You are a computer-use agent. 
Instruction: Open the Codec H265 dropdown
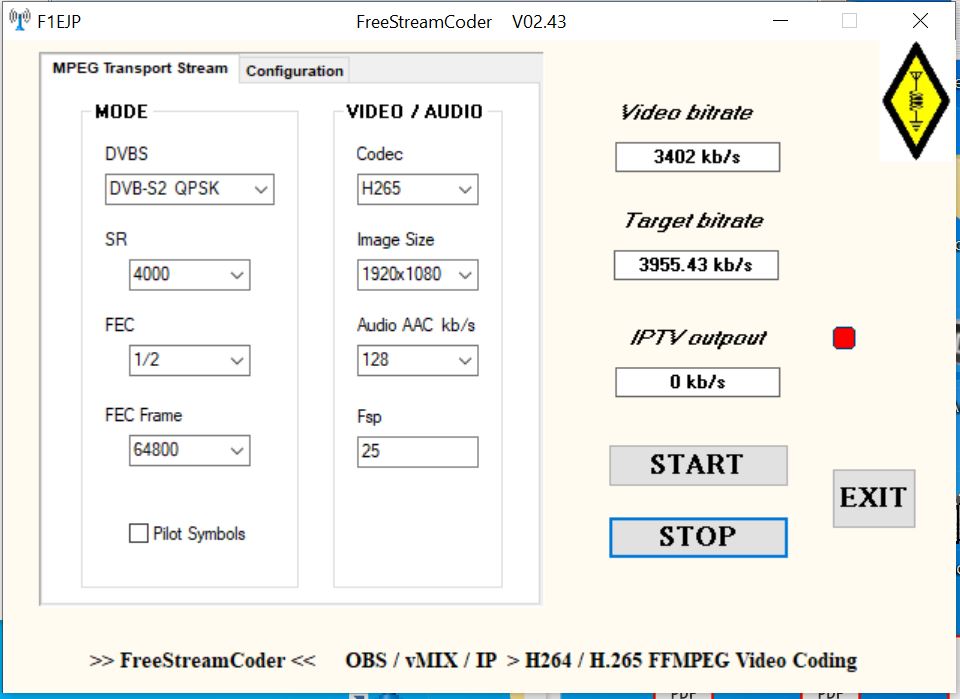pos(418,189)
